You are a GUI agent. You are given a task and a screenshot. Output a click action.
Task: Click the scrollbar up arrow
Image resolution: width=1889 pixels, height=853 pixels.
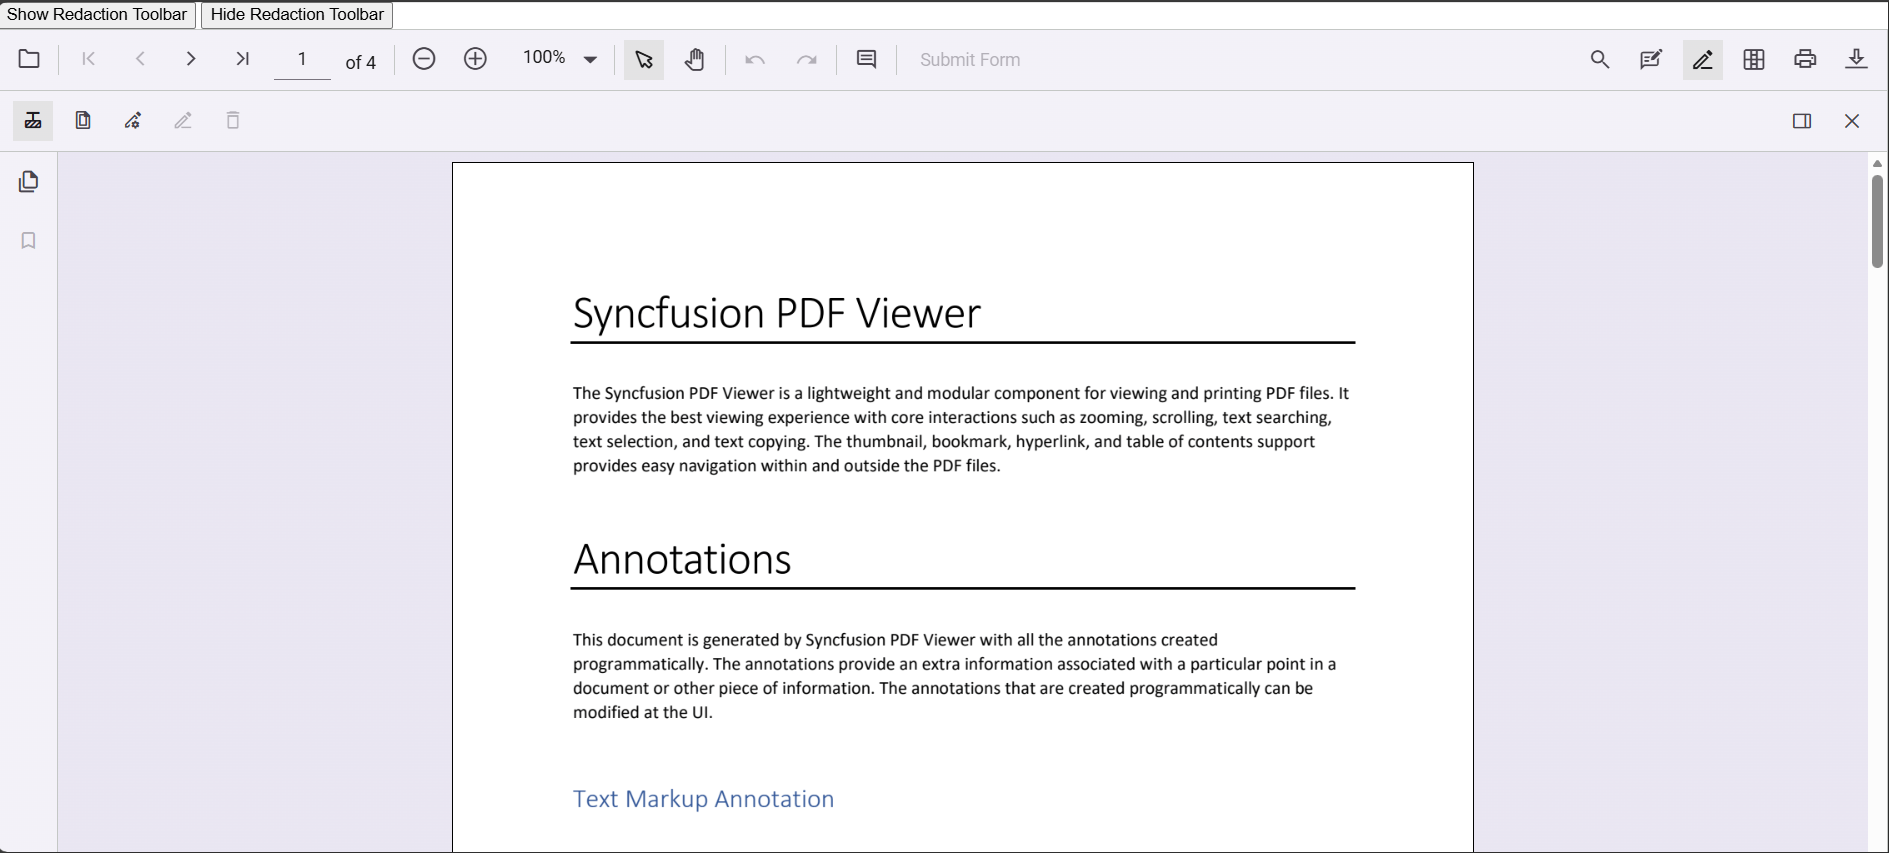click(x=1877, y=163)
